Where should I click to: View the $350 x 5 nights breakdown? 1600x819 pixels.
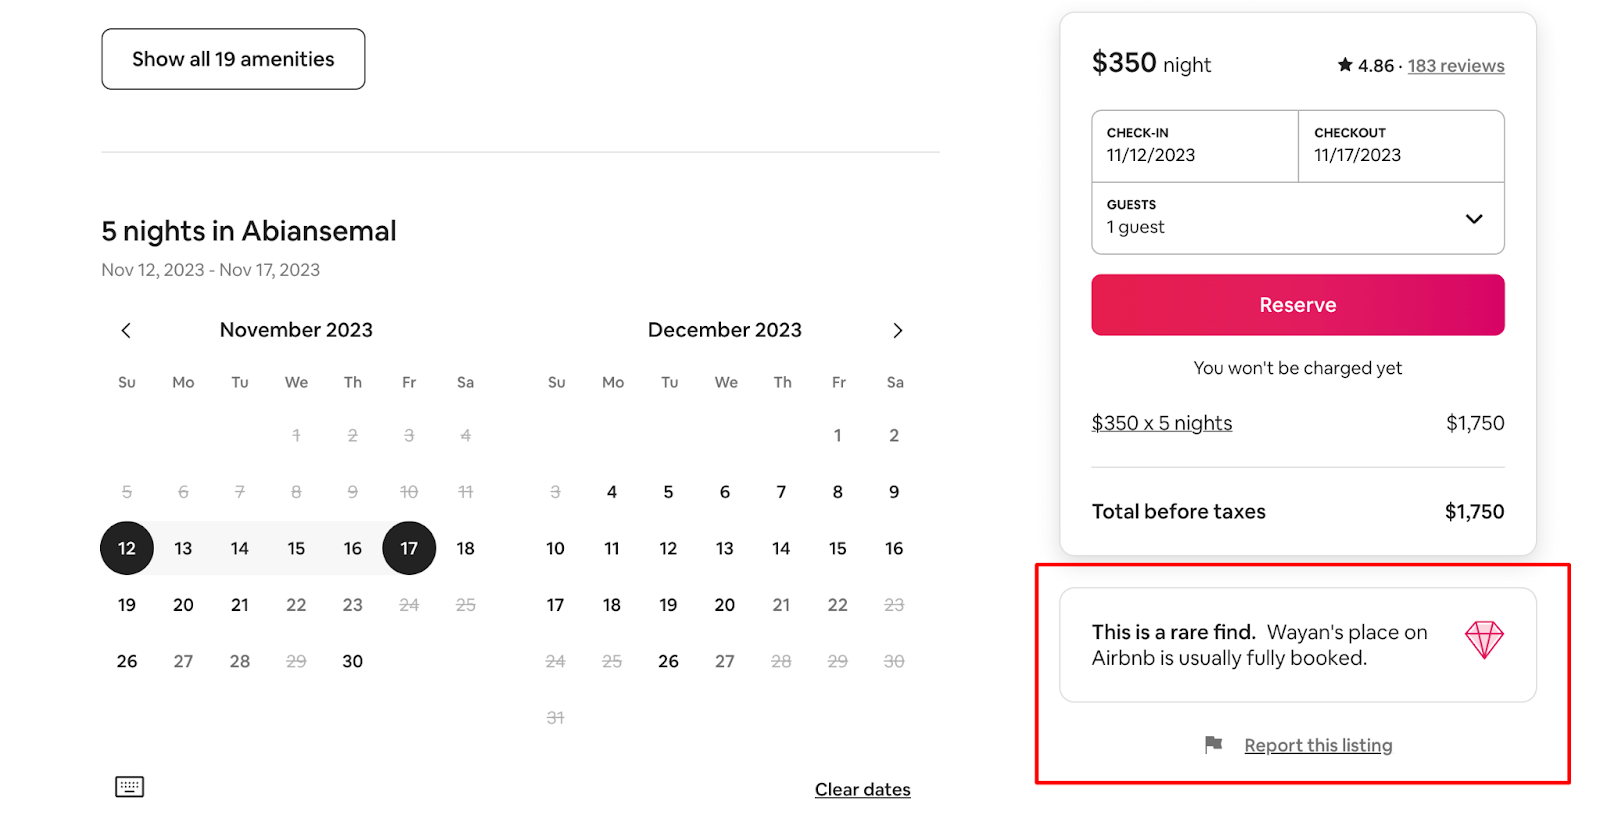point(1161,423)
